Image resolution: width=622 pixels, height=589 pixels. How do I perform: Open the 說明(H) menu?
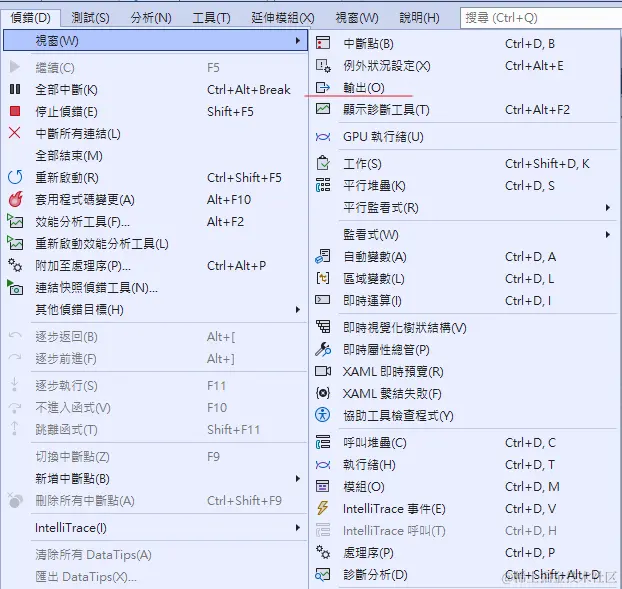(419, 18)
